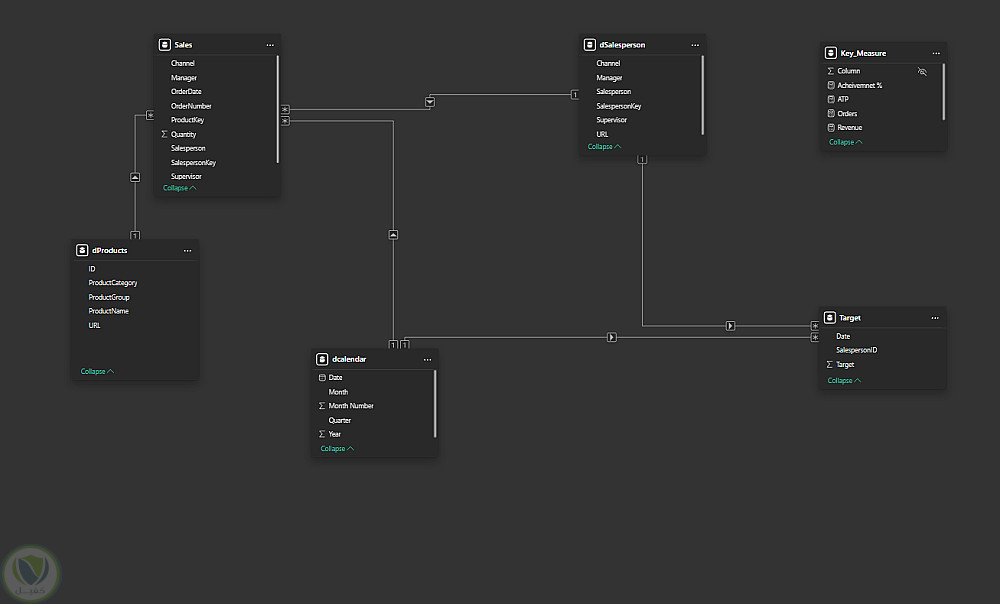Click the Sales table field list scrollbar
This screenshot has width=1000, height=604.
click(x=277, y=109)
